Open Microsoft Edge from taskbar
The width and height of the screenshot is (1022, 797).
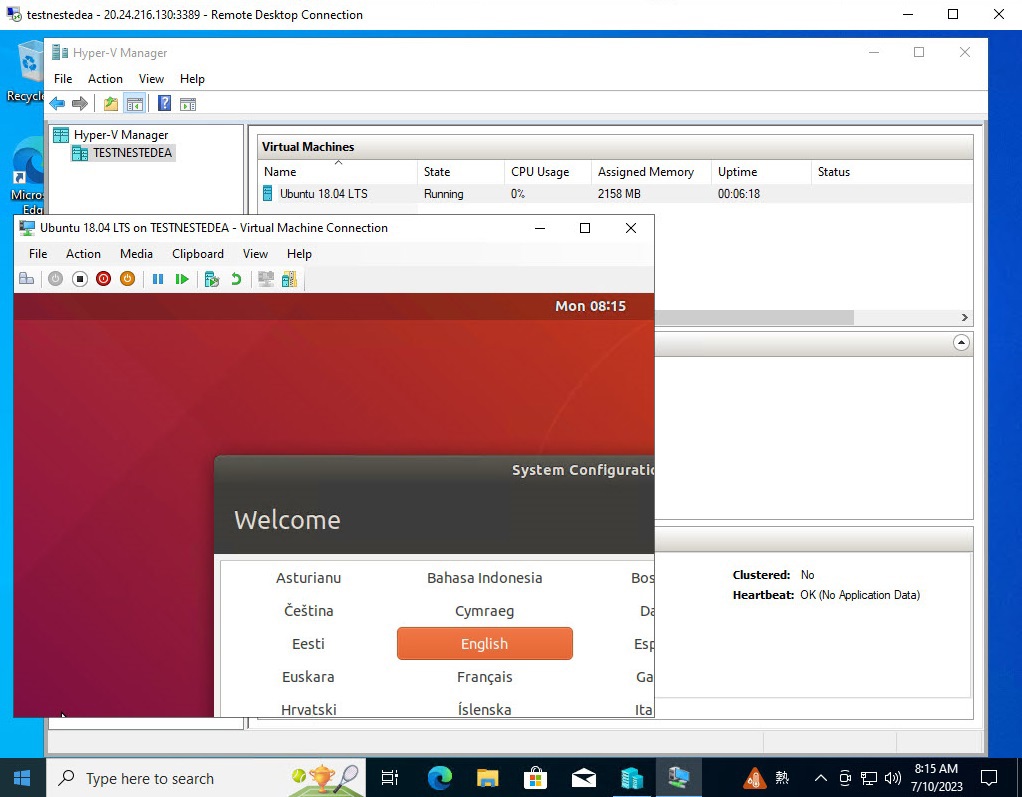(440, 778)
